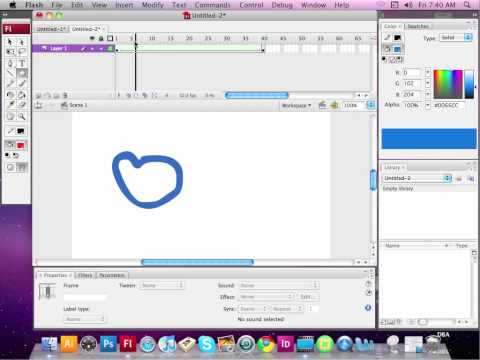The width and height of the screenshot is (480, 360).
Task: Select the Subselection tool
Action: click(22, 42)
